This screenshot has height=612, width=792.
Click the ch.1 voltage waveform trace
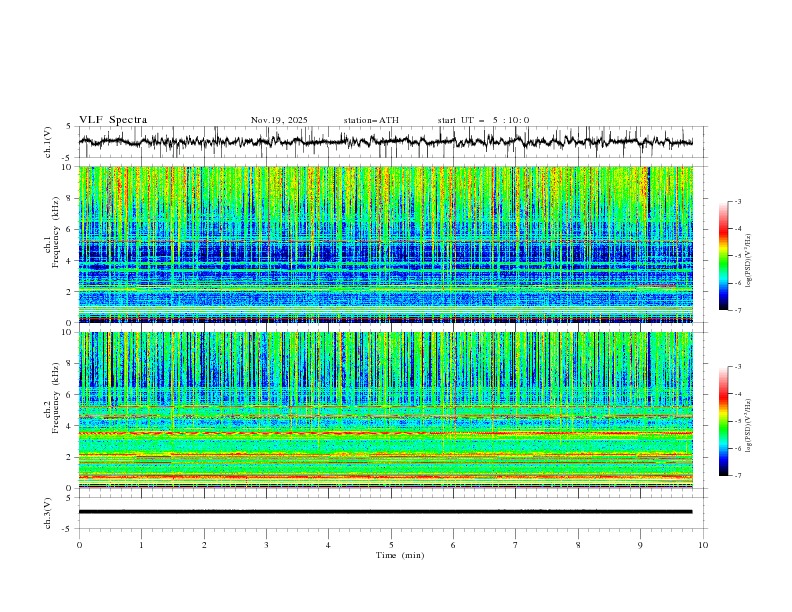(385, 141)
